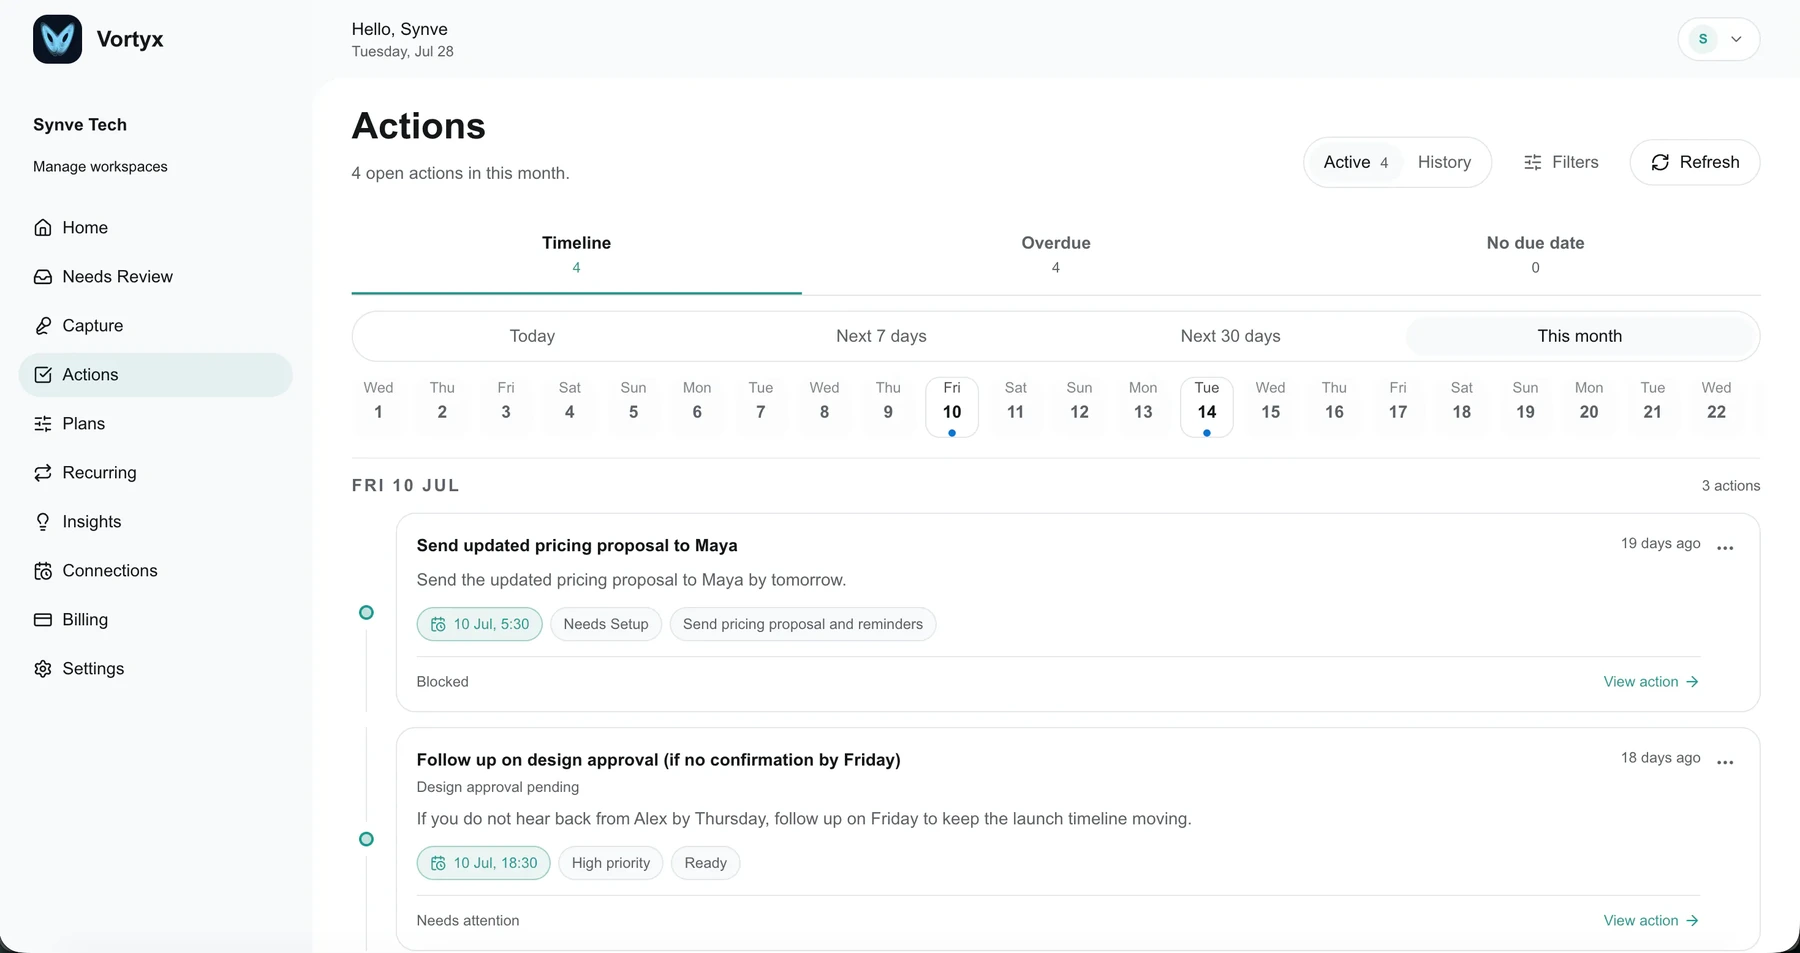This screenshot has height=953, width=1800.
Task: Select the This month range
Action: [x=1580, y=336]
